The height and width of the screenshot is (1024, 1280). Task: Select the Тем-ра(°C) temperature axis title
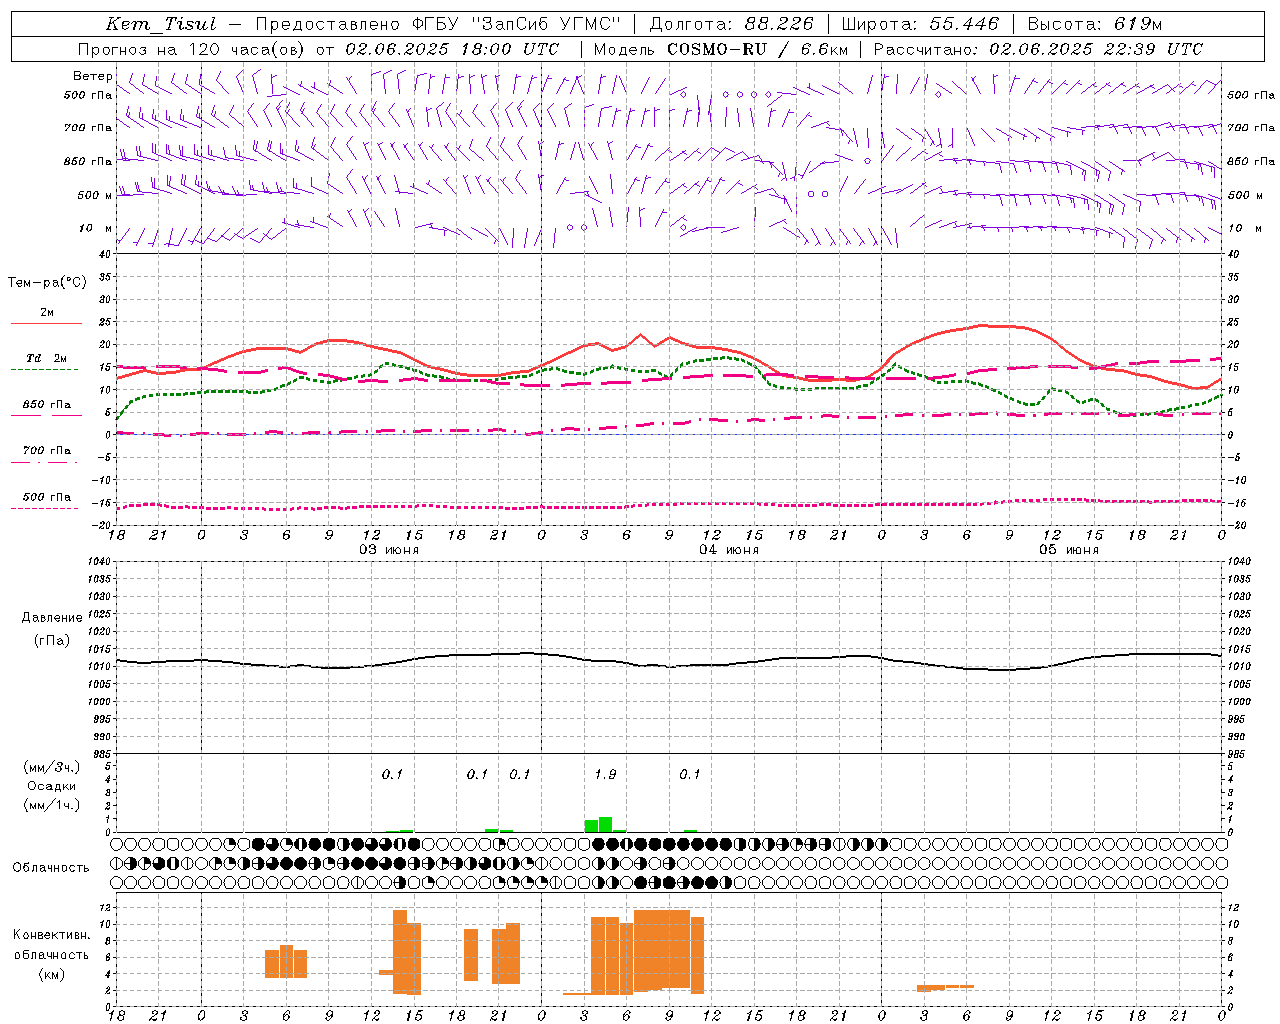tap(47, 283)
